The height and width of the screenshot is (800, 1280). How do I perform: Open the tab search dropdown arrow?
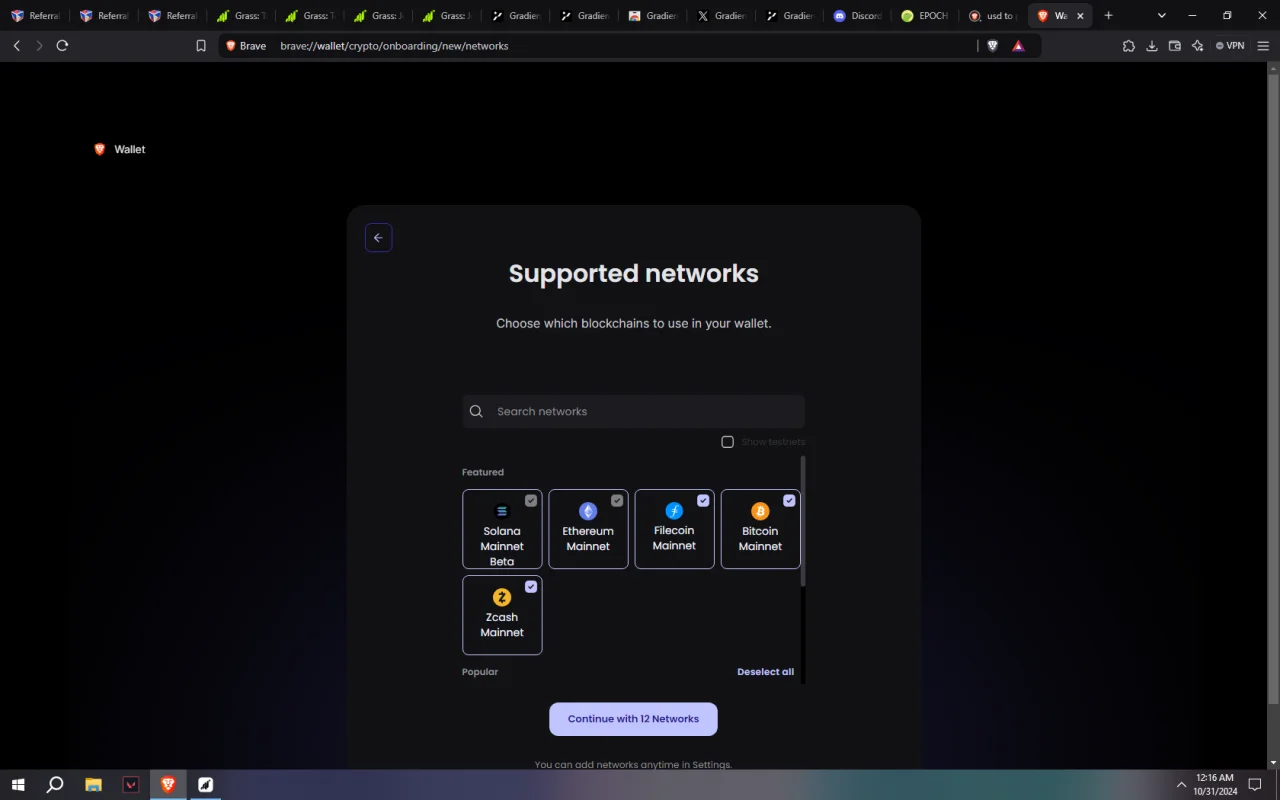1161,16
